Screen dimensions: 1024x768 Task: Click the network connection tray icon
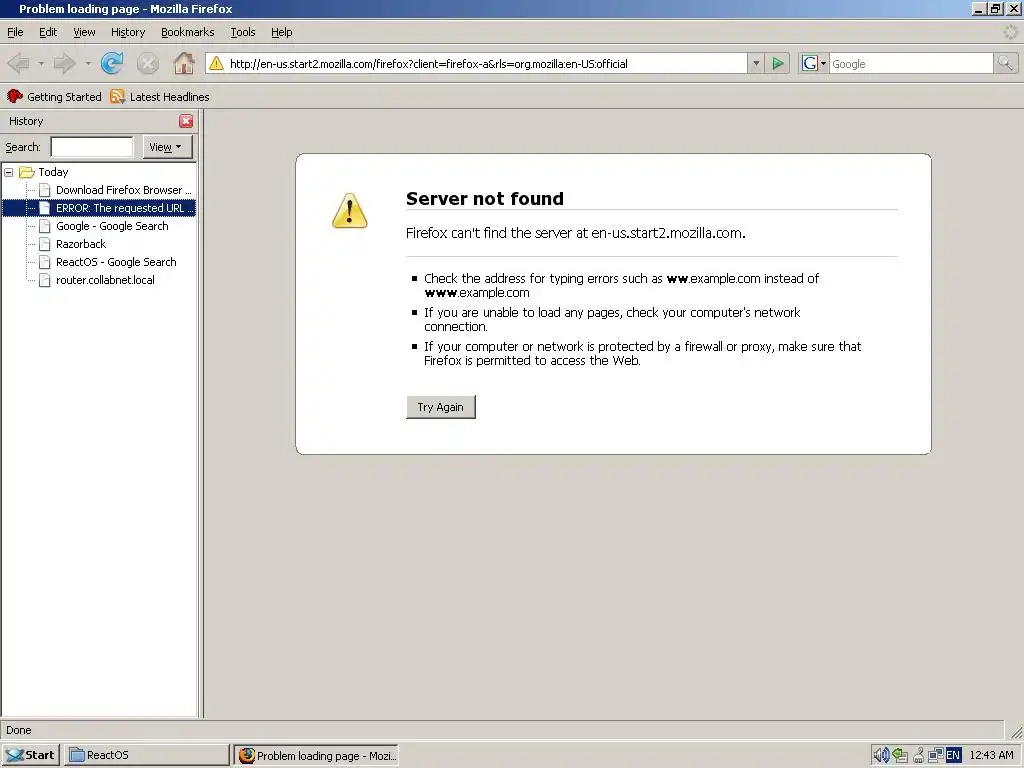point(936,755)
